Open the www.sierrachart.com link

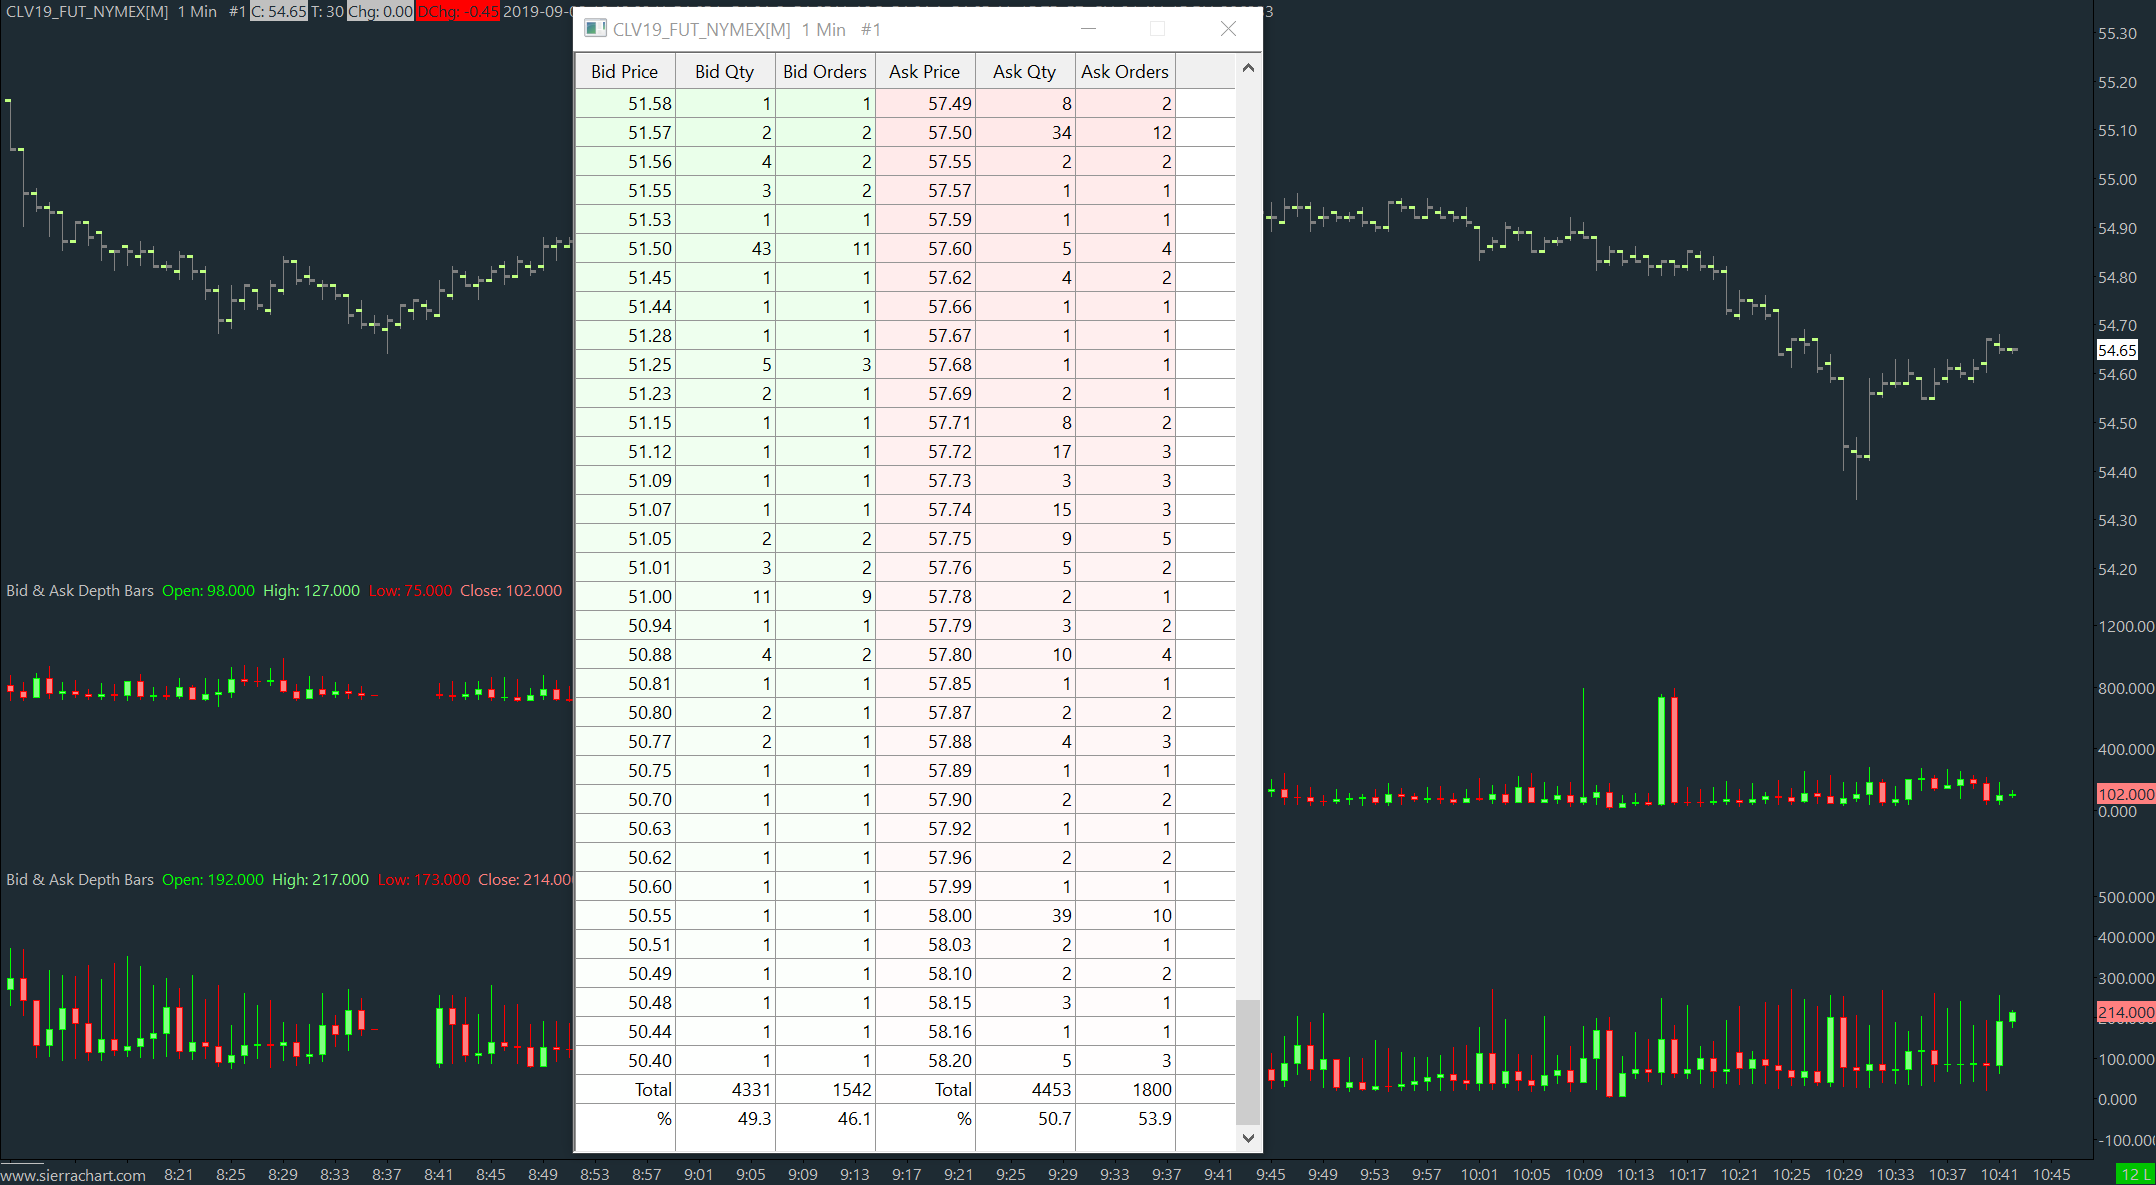[74, 1175]
